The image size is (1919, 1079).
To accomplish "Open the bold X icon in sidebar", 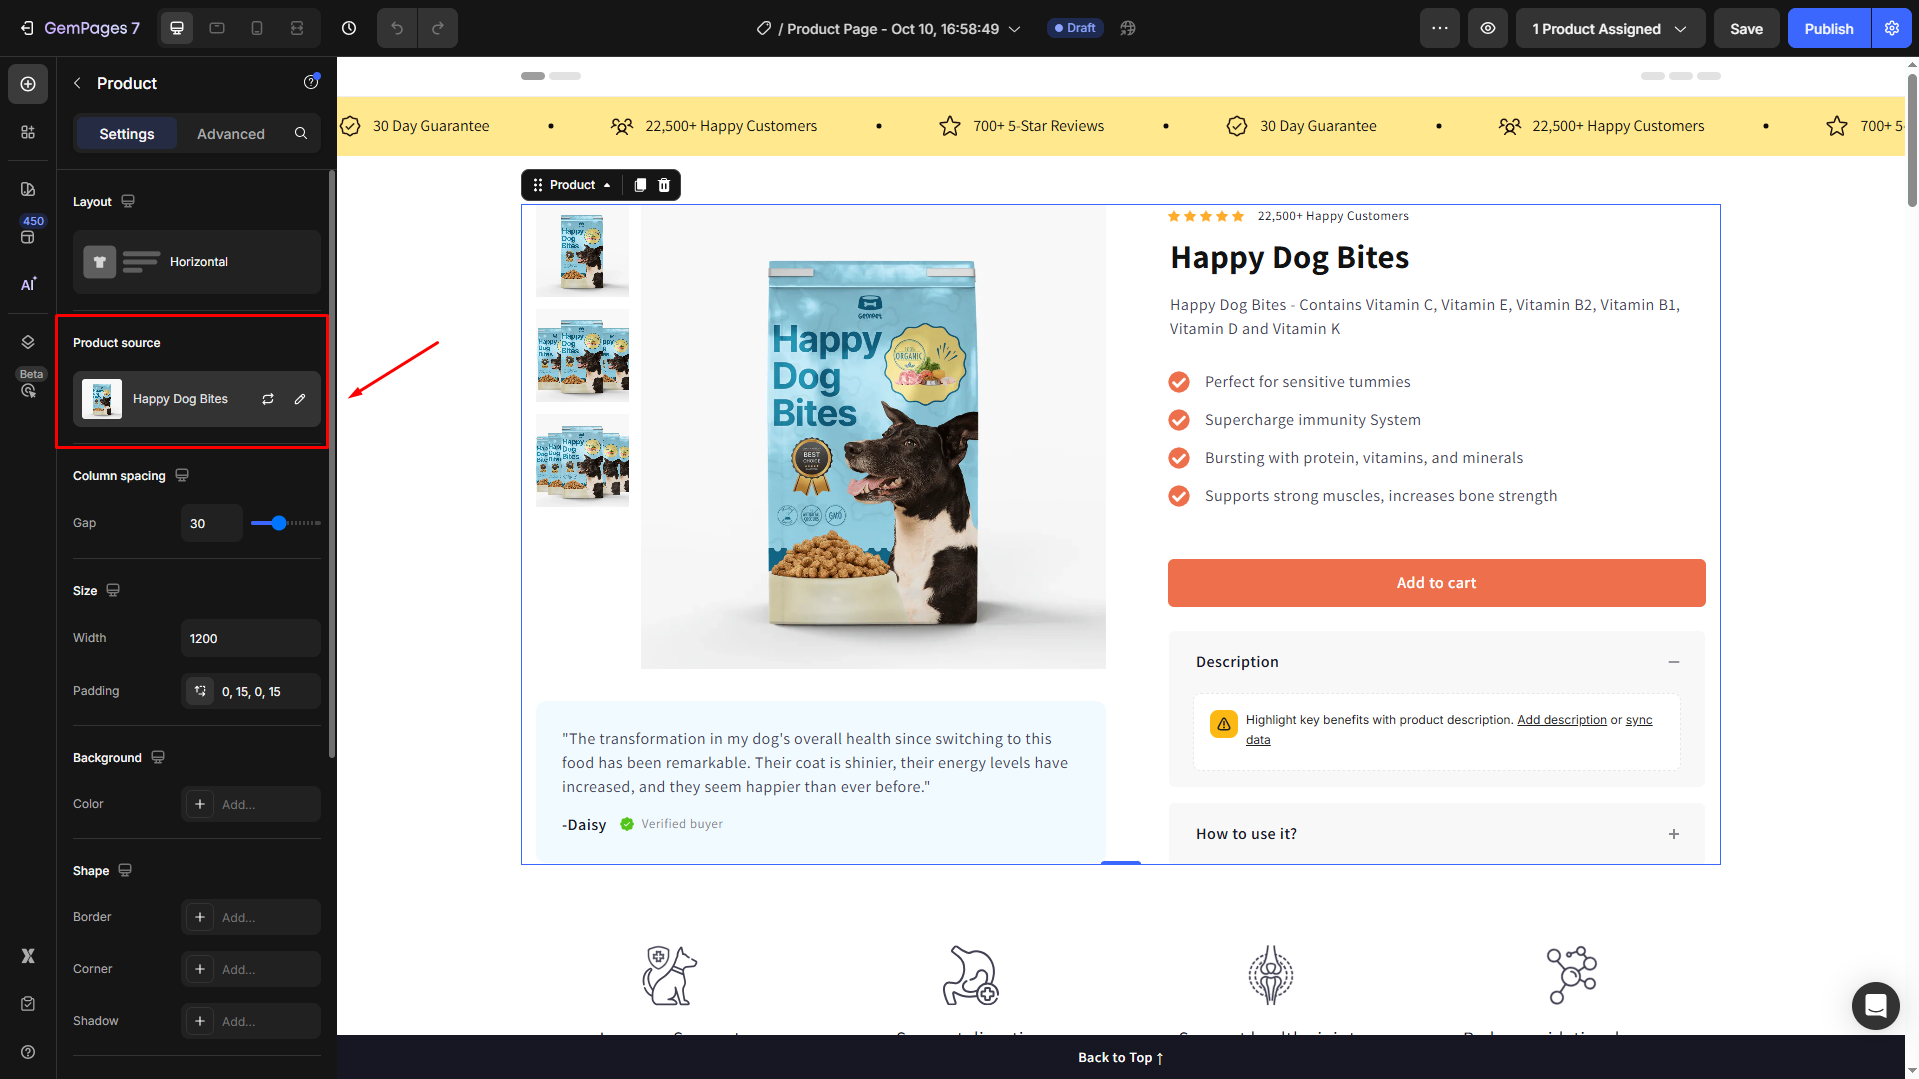I will [28, 956].
